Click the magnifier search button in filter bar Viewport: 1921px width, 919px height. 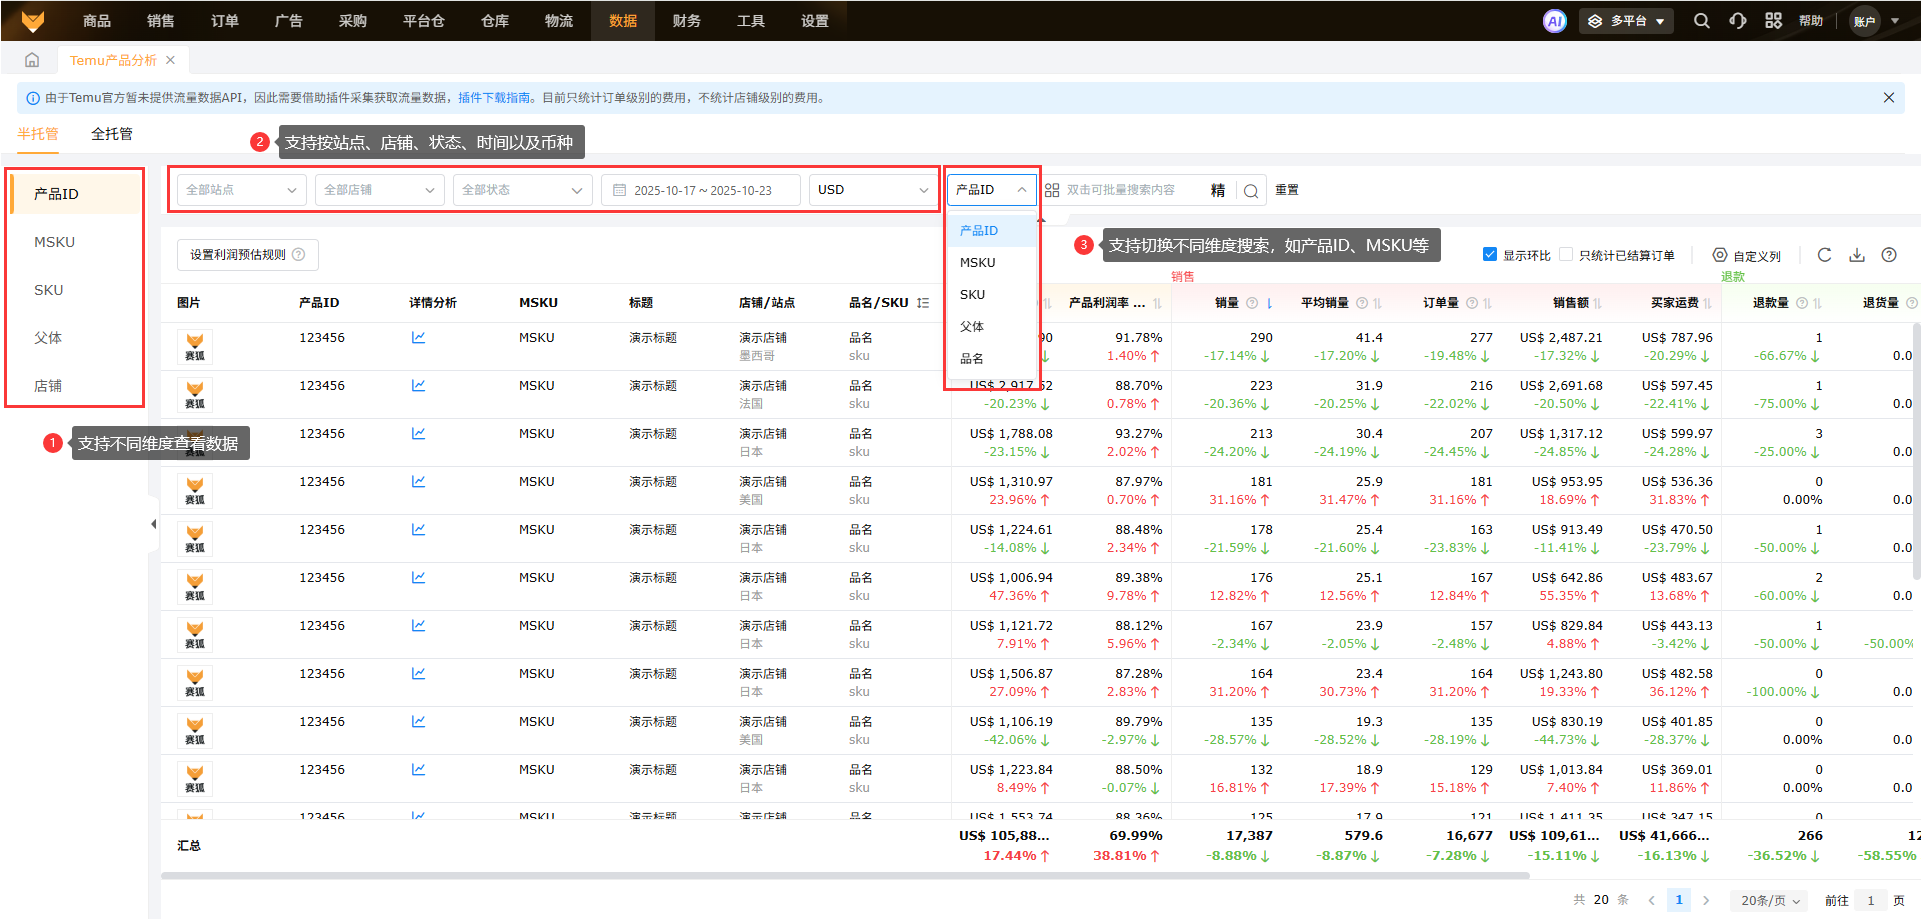point(1251,191)
